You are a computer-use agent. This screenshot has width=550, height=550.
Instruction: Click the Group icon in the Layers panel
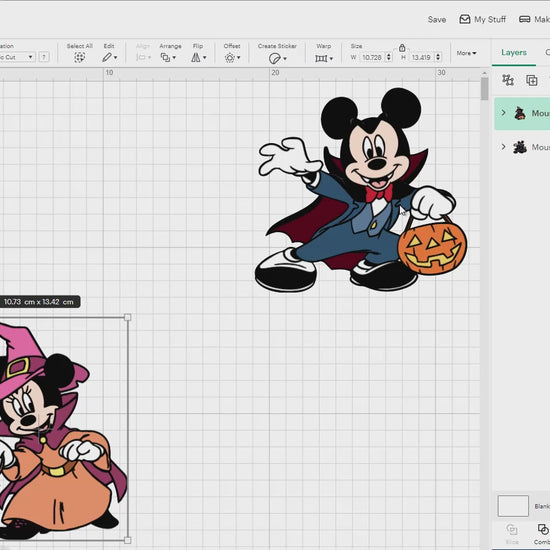tap(508, 80)
